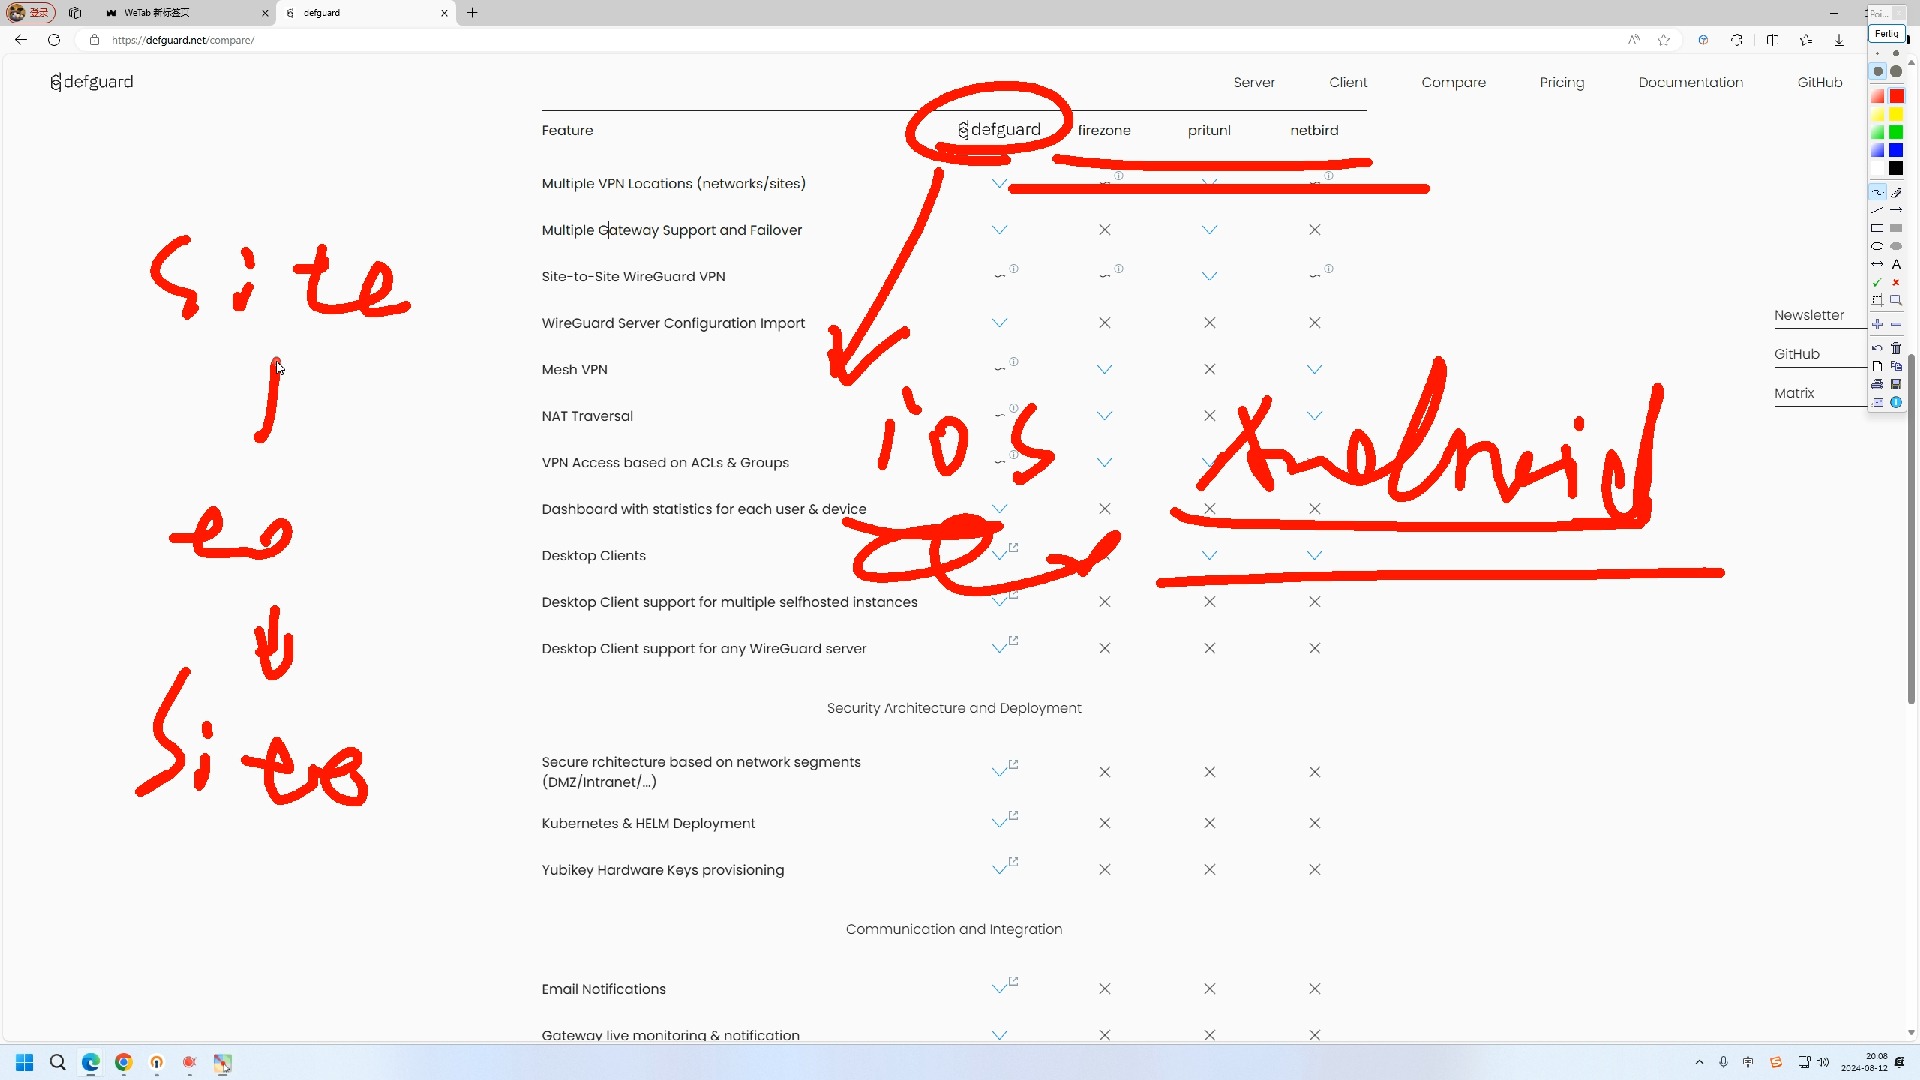
Task: Open the browser downloads icon
Action: click(1839, 40)
